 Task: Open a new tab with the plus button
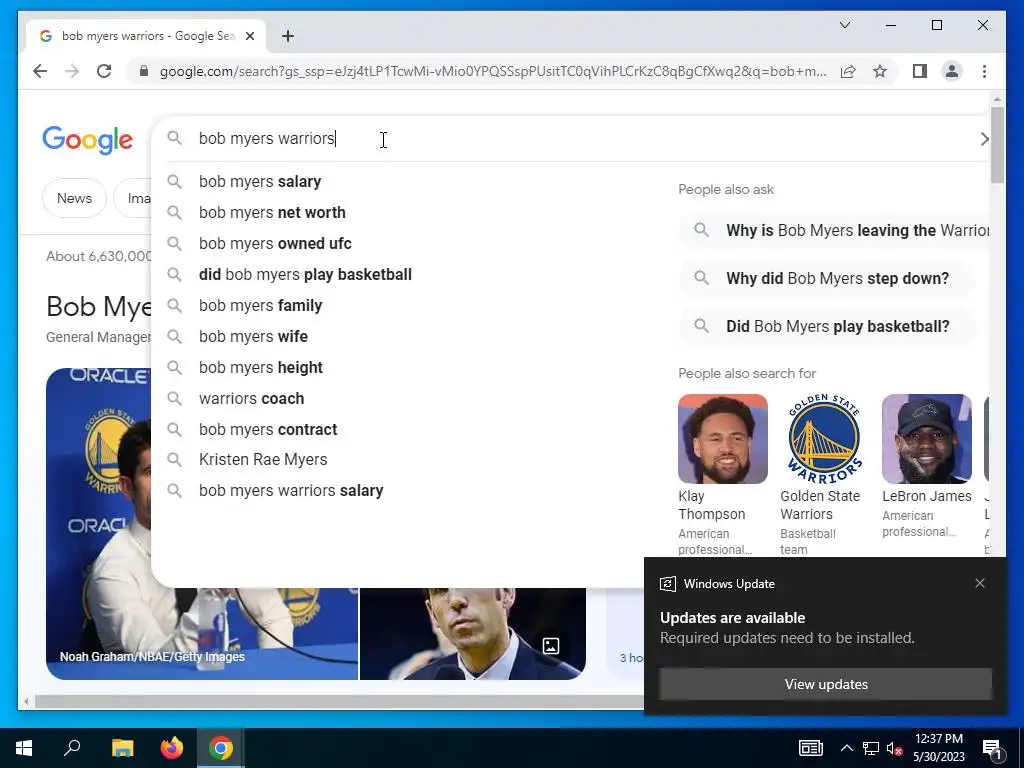coord(288,36)
